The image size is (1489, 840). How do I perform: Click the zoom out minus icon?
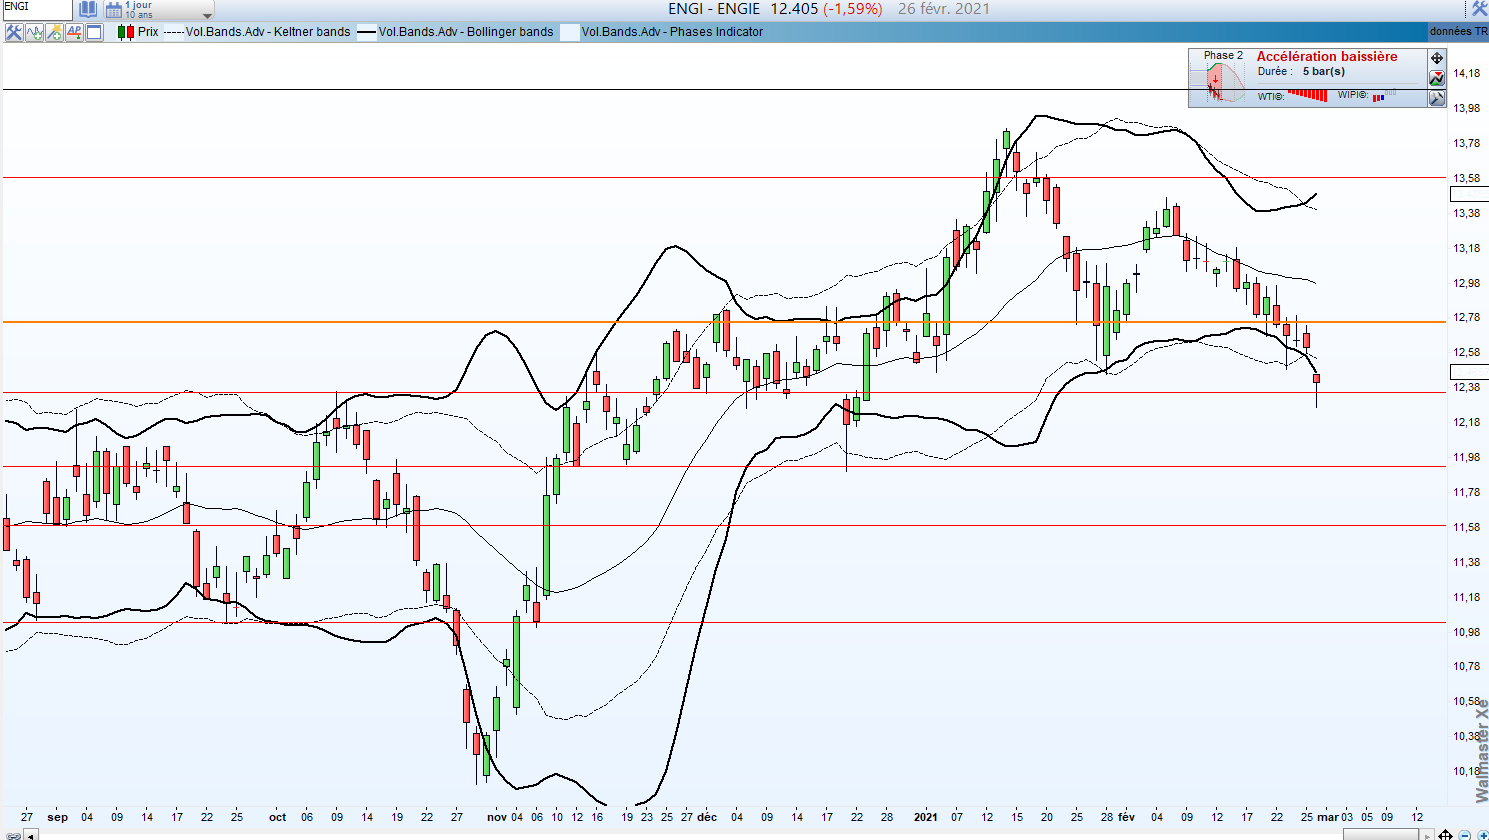pyautogui.click(x=1464, y=835)
